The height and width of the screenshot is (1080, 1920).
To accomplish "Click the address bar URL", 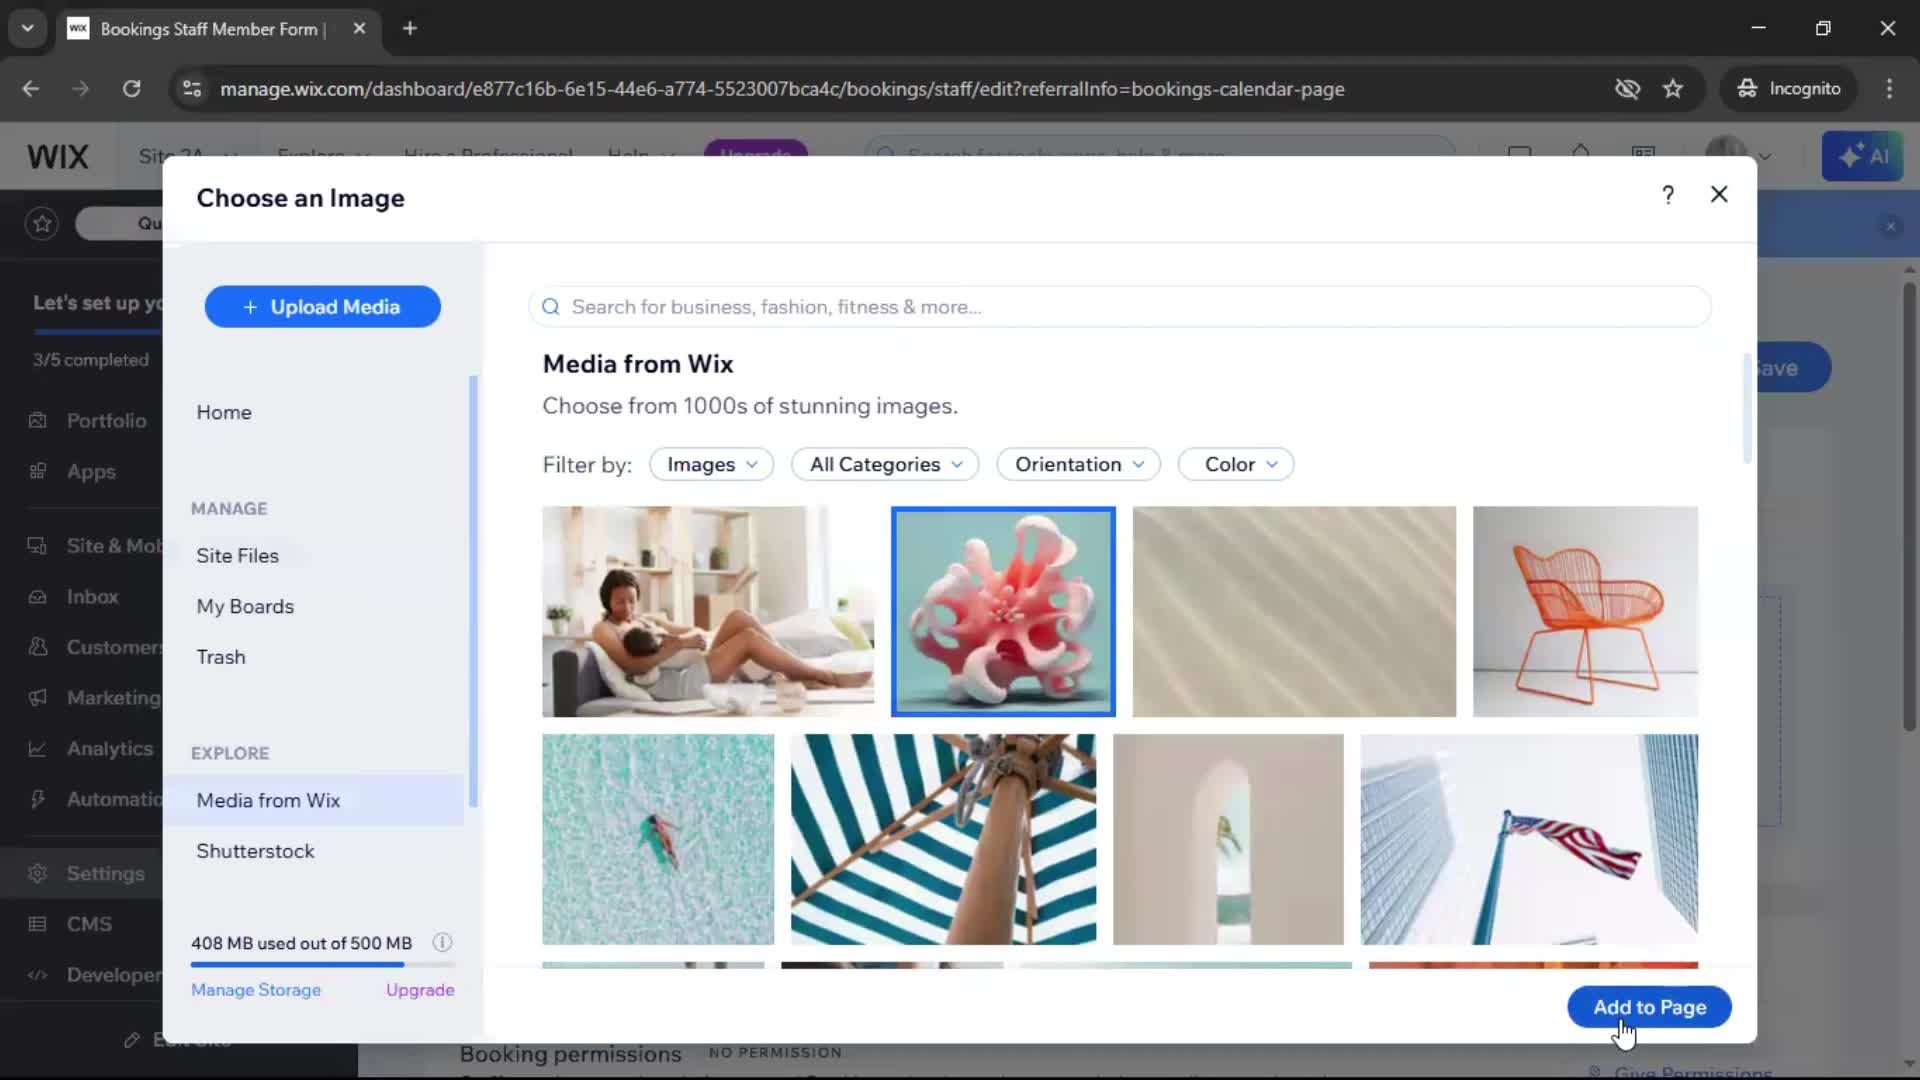I will [x=782, y=89].
